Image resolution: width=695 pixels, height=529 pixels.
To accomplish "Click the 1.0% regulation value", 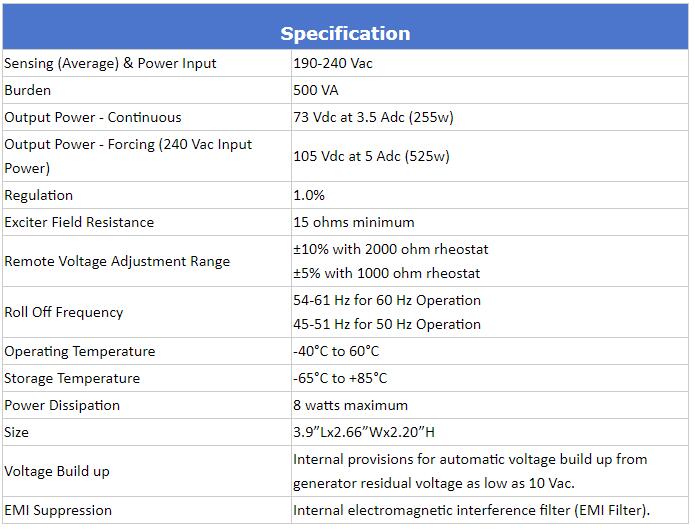I will pyautogui.click(x=309, y=196).
